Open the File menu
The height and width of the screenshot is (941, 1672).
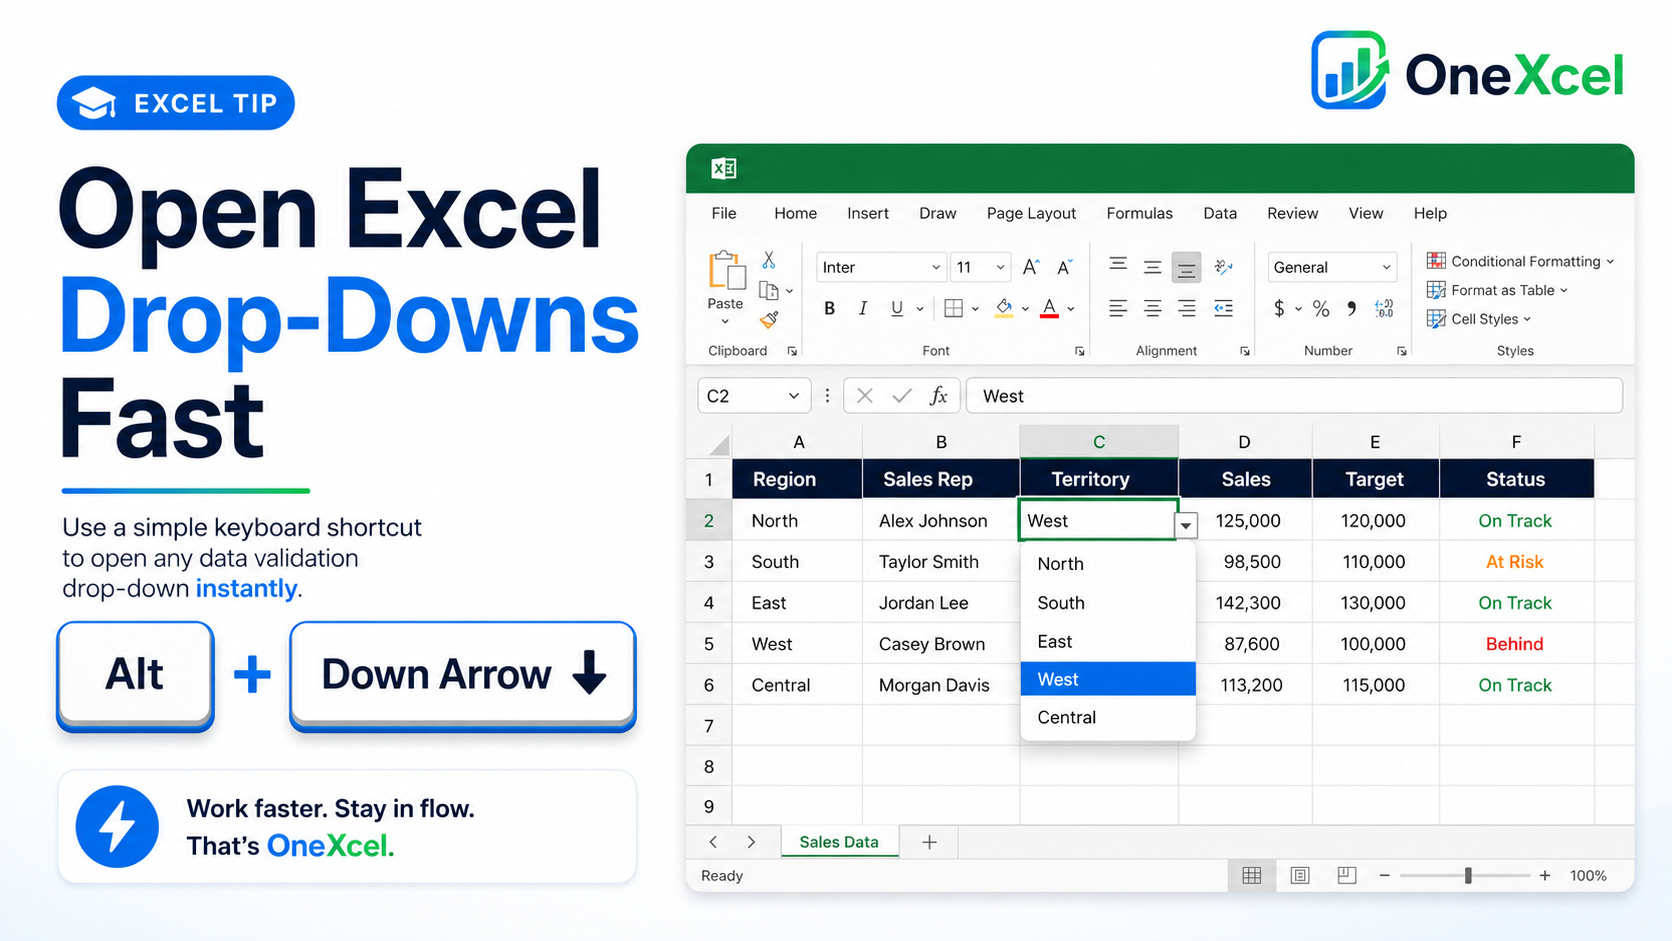click(724, 213)
